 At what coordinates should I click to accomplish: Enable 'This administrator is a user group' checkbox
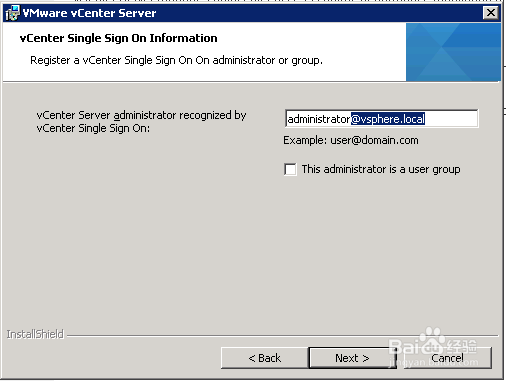pos(290,169)
